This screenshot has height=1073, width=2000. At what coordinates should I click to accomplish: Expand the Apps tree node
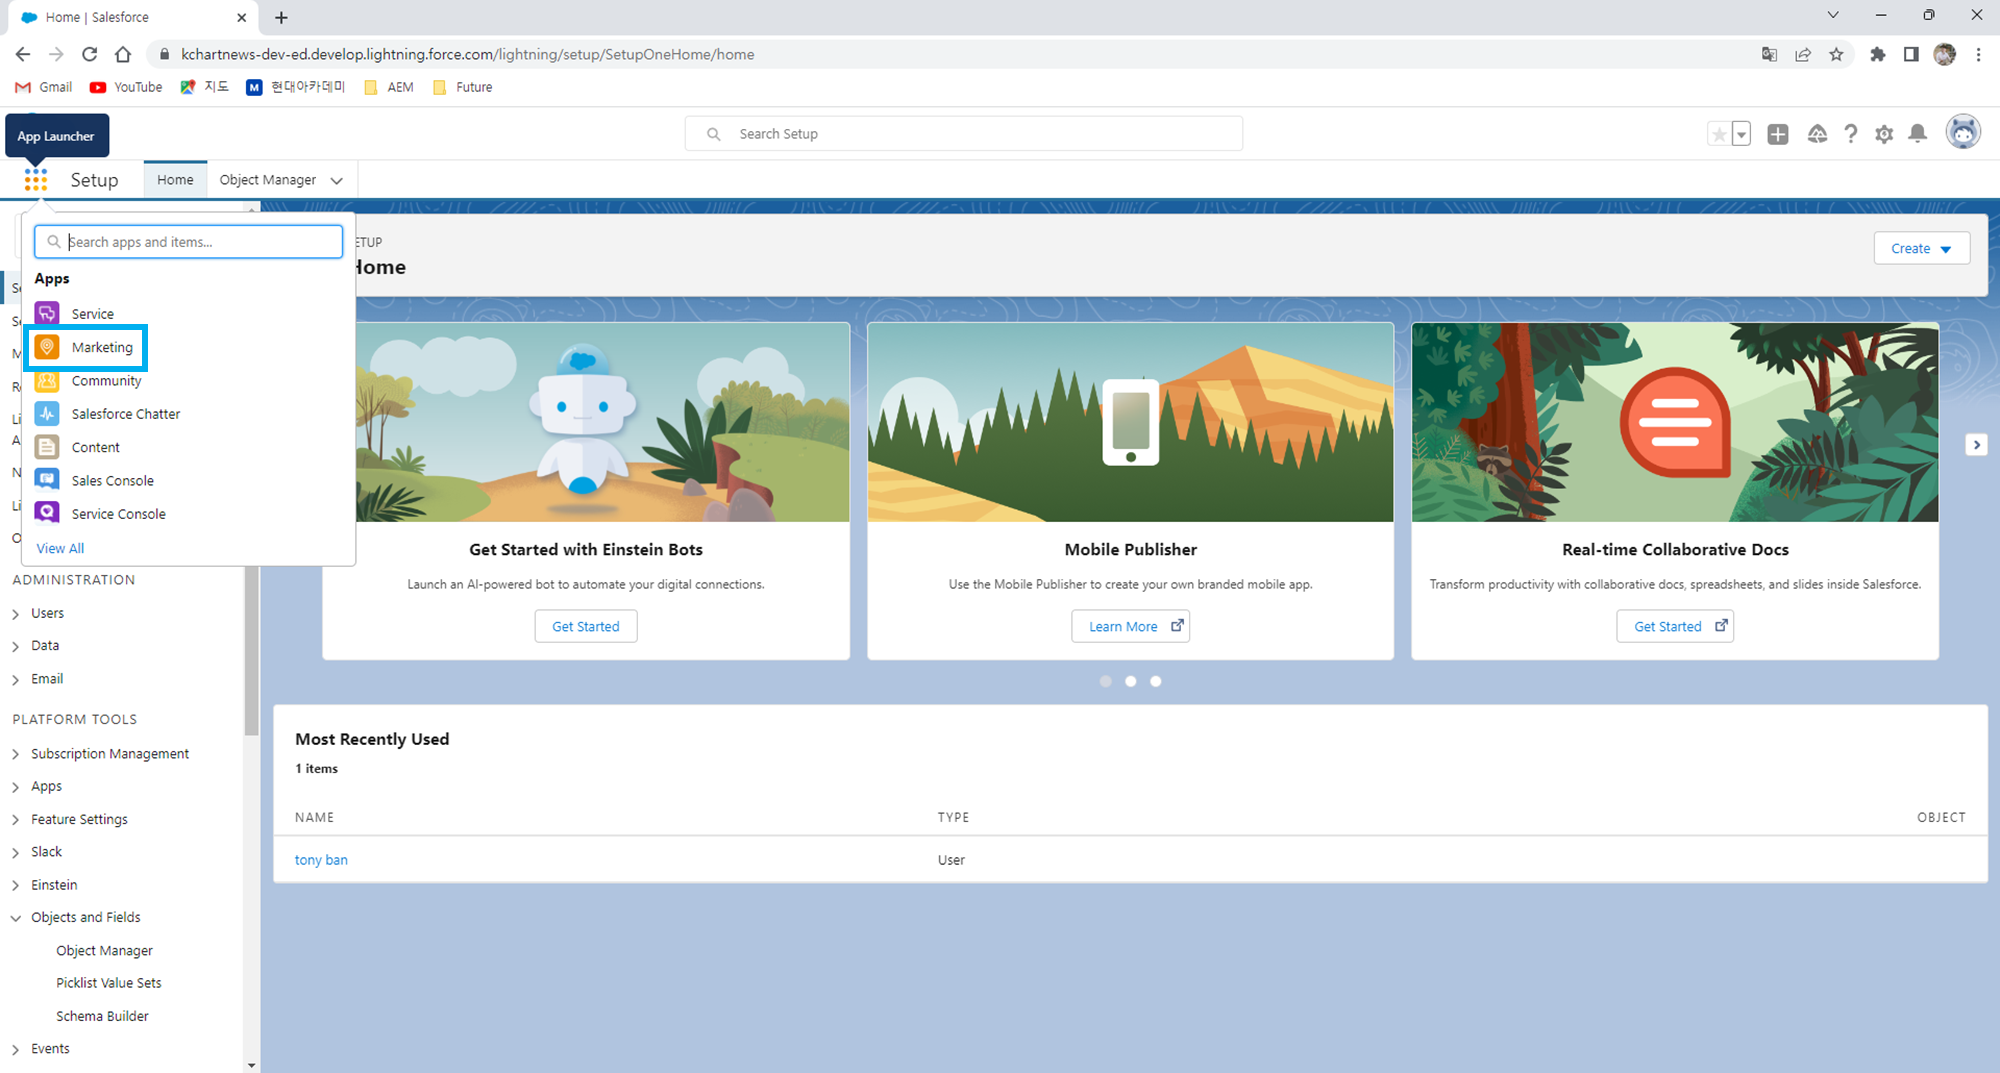[15, 787]
